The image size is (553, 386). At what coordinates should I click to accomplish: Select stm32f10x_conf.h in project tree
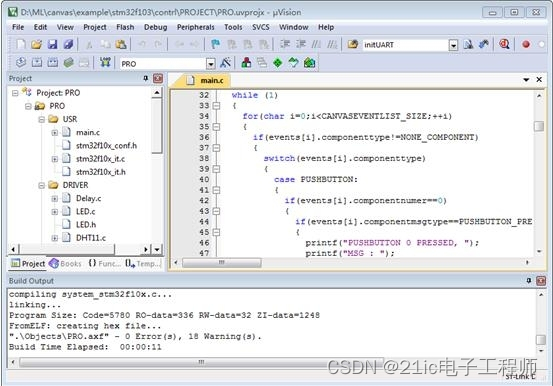coord(106,146)
